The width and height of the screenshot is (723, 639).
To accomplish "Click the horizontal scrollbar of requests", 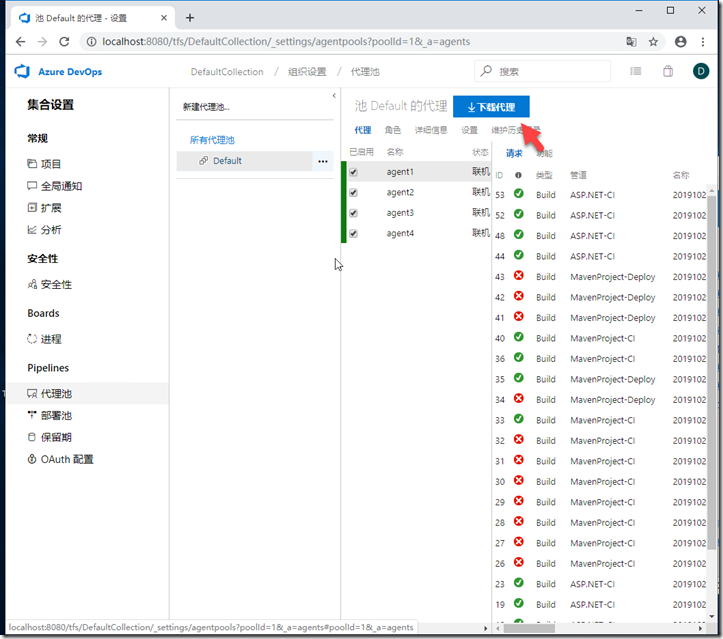I will pyautogui.click(x=529, y=628).
